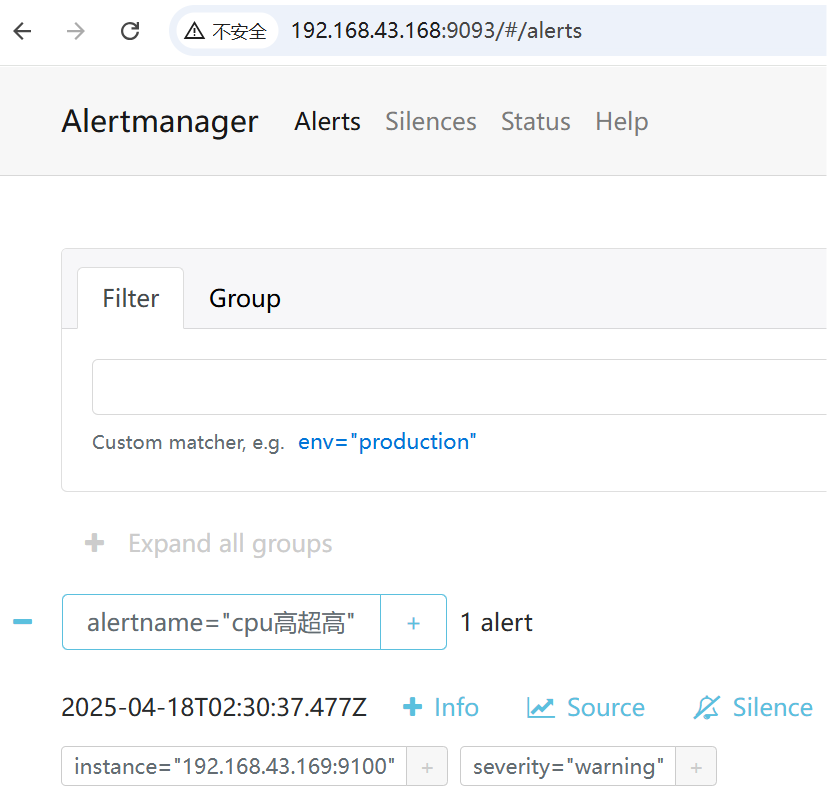Viewport: 827px width, 795px height.
Task: Select the alertname="cpu高超高" label chip
Action: pos(221,622)
